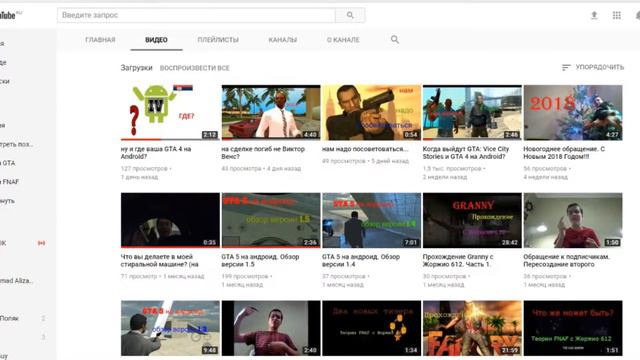Switch to the ГЛАВНАЯ tab

tap(100, 40)
